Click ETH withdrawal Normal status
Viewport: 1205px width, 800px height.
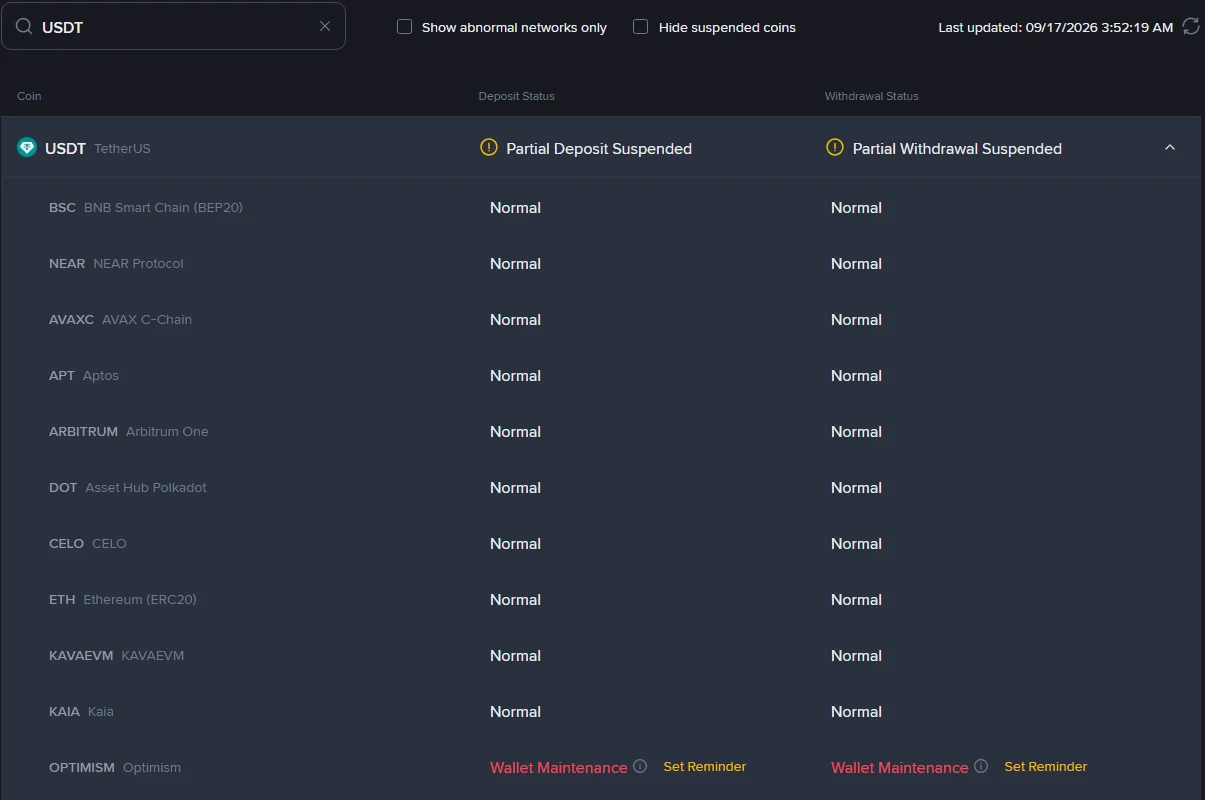856,600
